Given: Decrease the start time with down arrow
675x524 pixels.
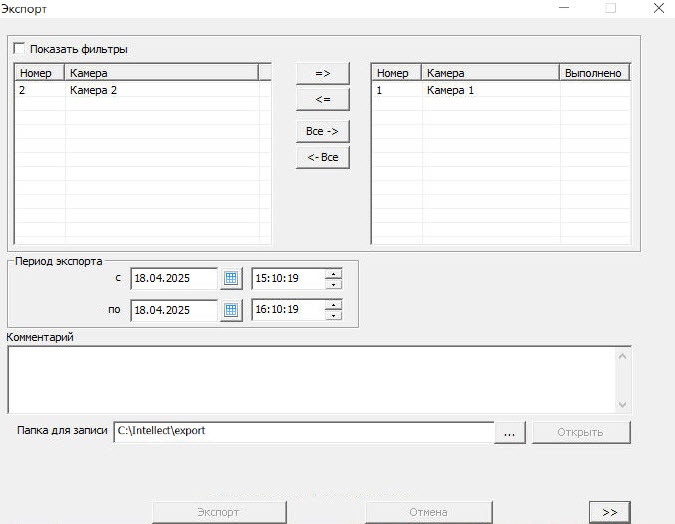Looking at the screenshot, I should 333,284.
